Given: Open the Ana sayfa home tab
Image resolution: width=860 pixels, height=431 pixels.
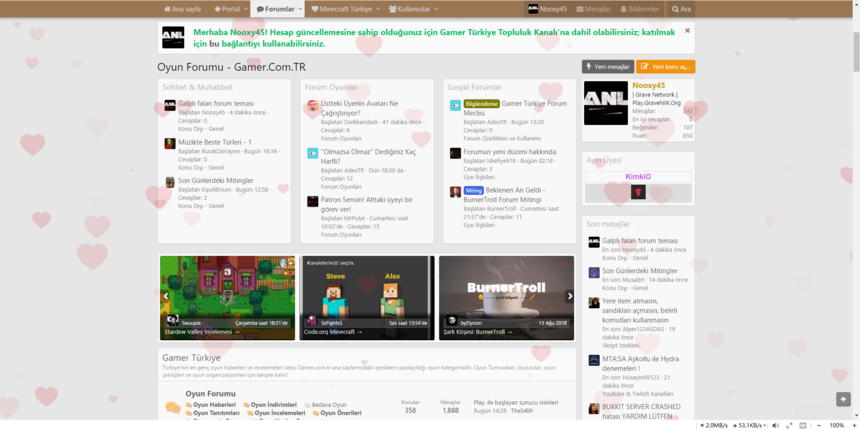Looking at the screenshot, I should pyautogui.click(x=182, y=9).
